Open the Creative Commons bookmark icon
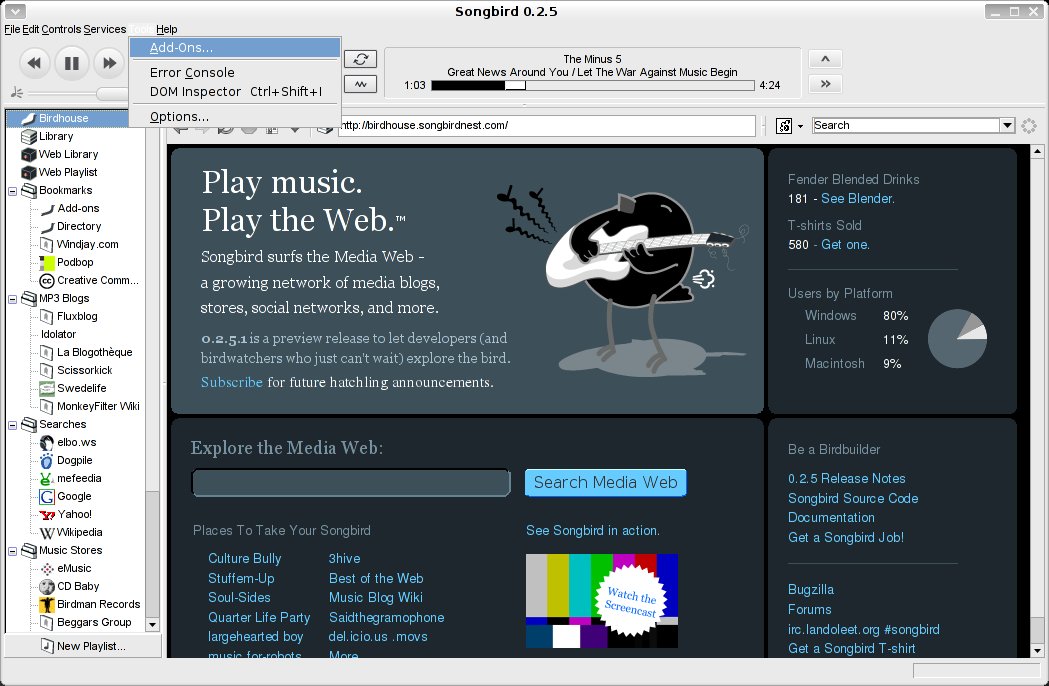The image size is (1049, 686). point(47,280)
